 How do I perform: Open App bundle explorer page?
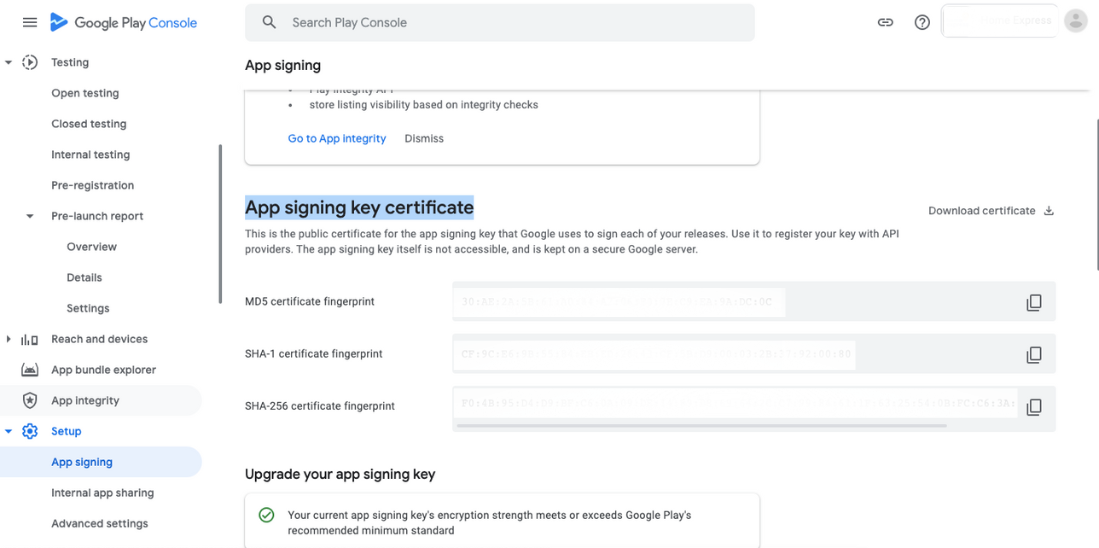103,370
